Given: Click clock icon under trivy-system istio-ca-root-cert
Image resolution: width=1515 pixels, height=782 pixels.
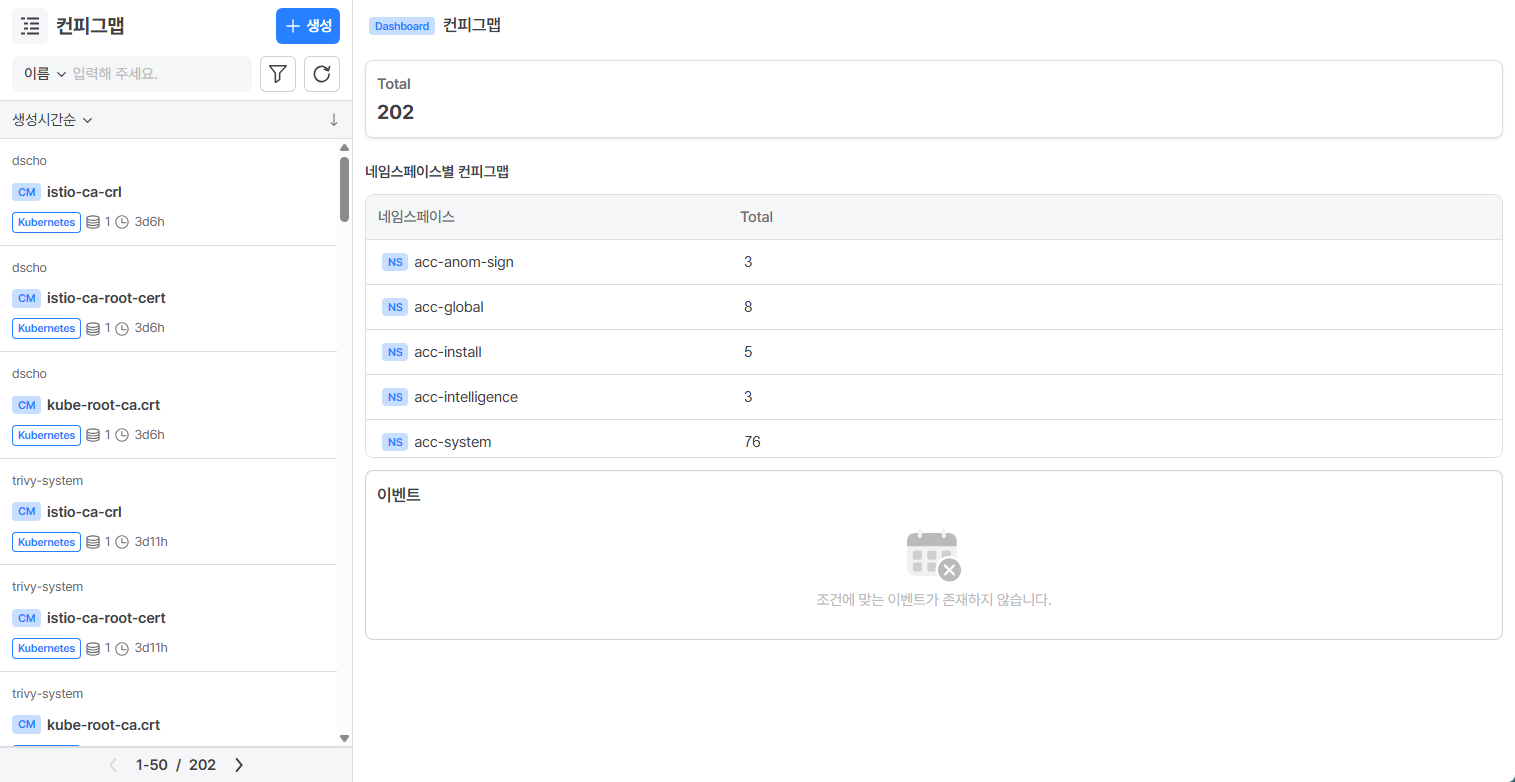Looking at the screenshot, I should [x=123, y=648].
